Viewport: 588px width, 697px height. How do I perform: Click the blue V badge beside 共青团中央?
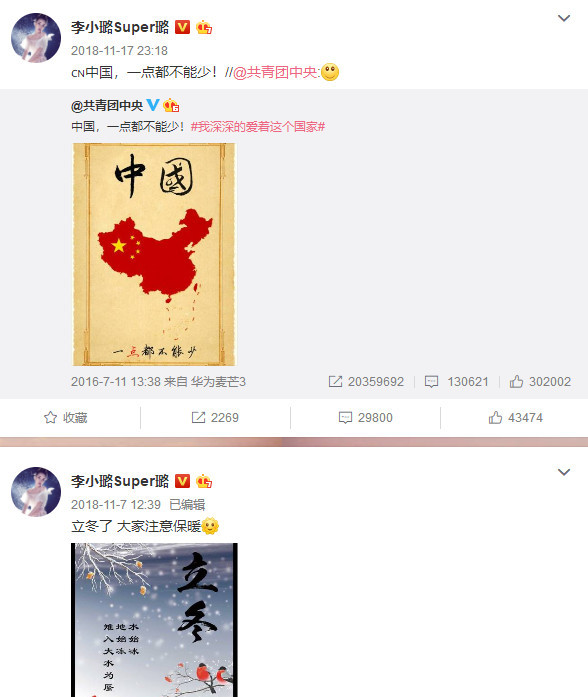153,105
